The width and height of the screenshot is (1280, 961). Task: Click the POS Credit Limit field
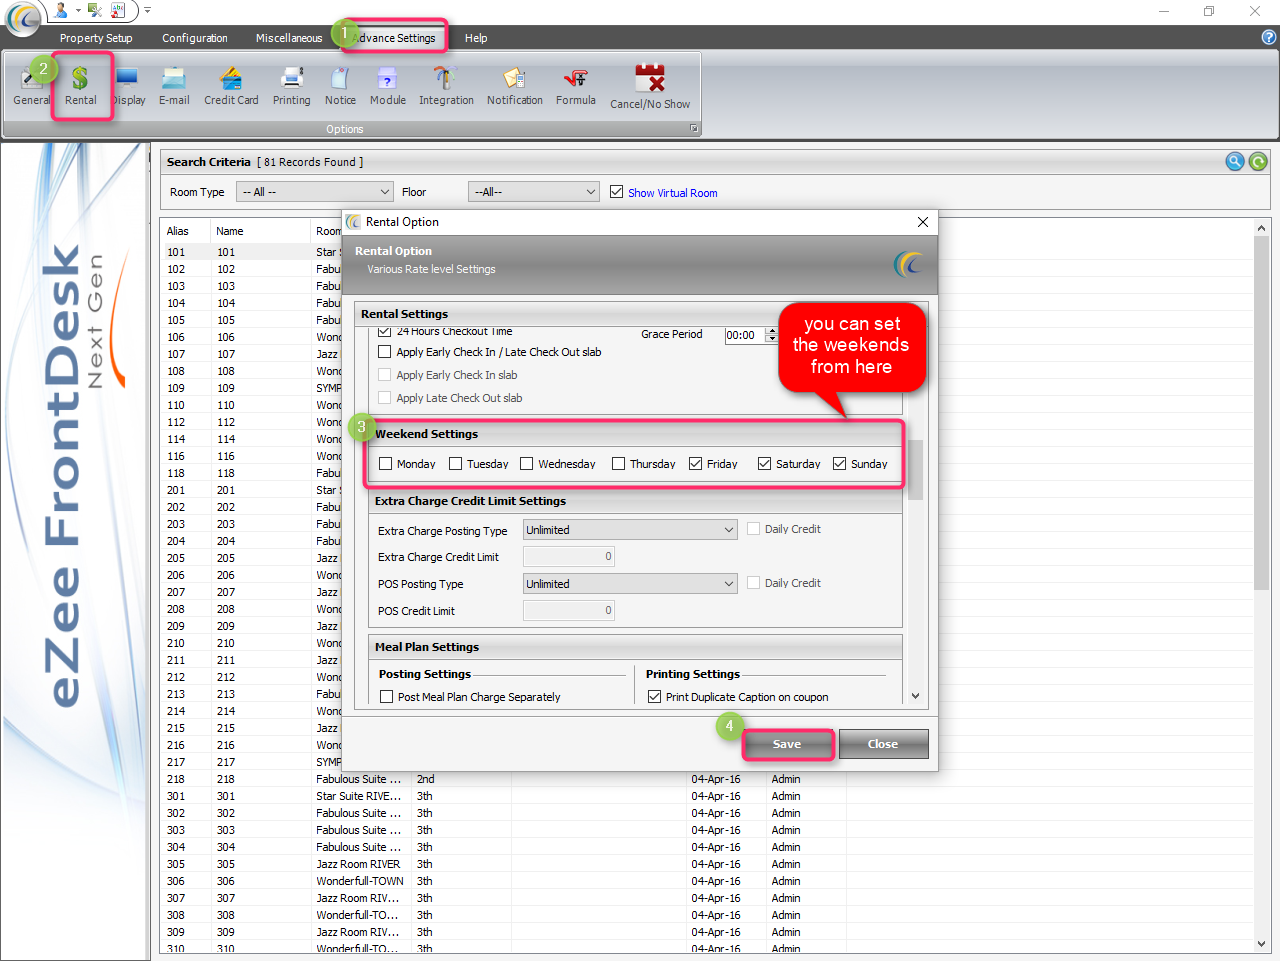click(x=569, y=611)
